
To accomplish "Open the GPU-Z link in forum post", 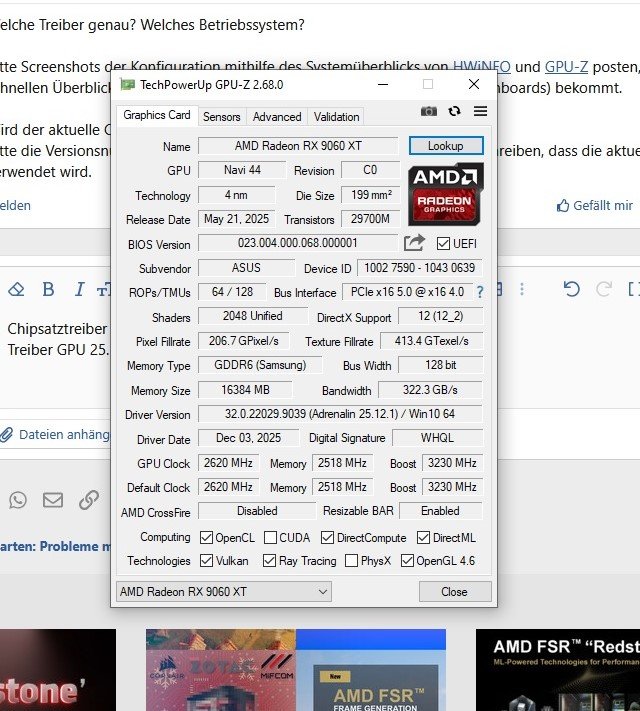I will click(x=567, y=67).
